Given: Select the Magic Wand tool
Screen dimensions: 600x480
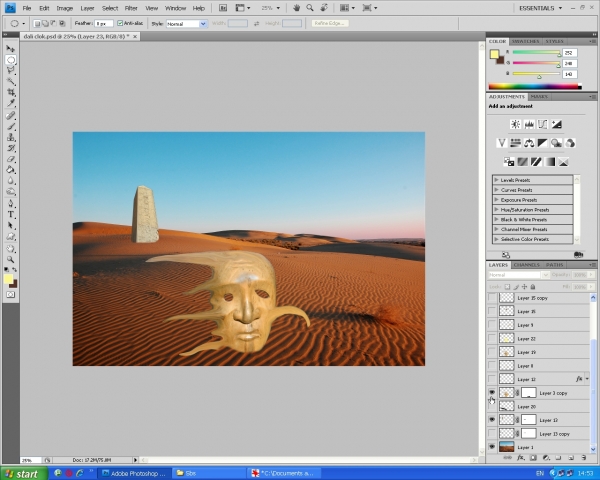Looking at the screenshot, I should [x=11, y=81].
